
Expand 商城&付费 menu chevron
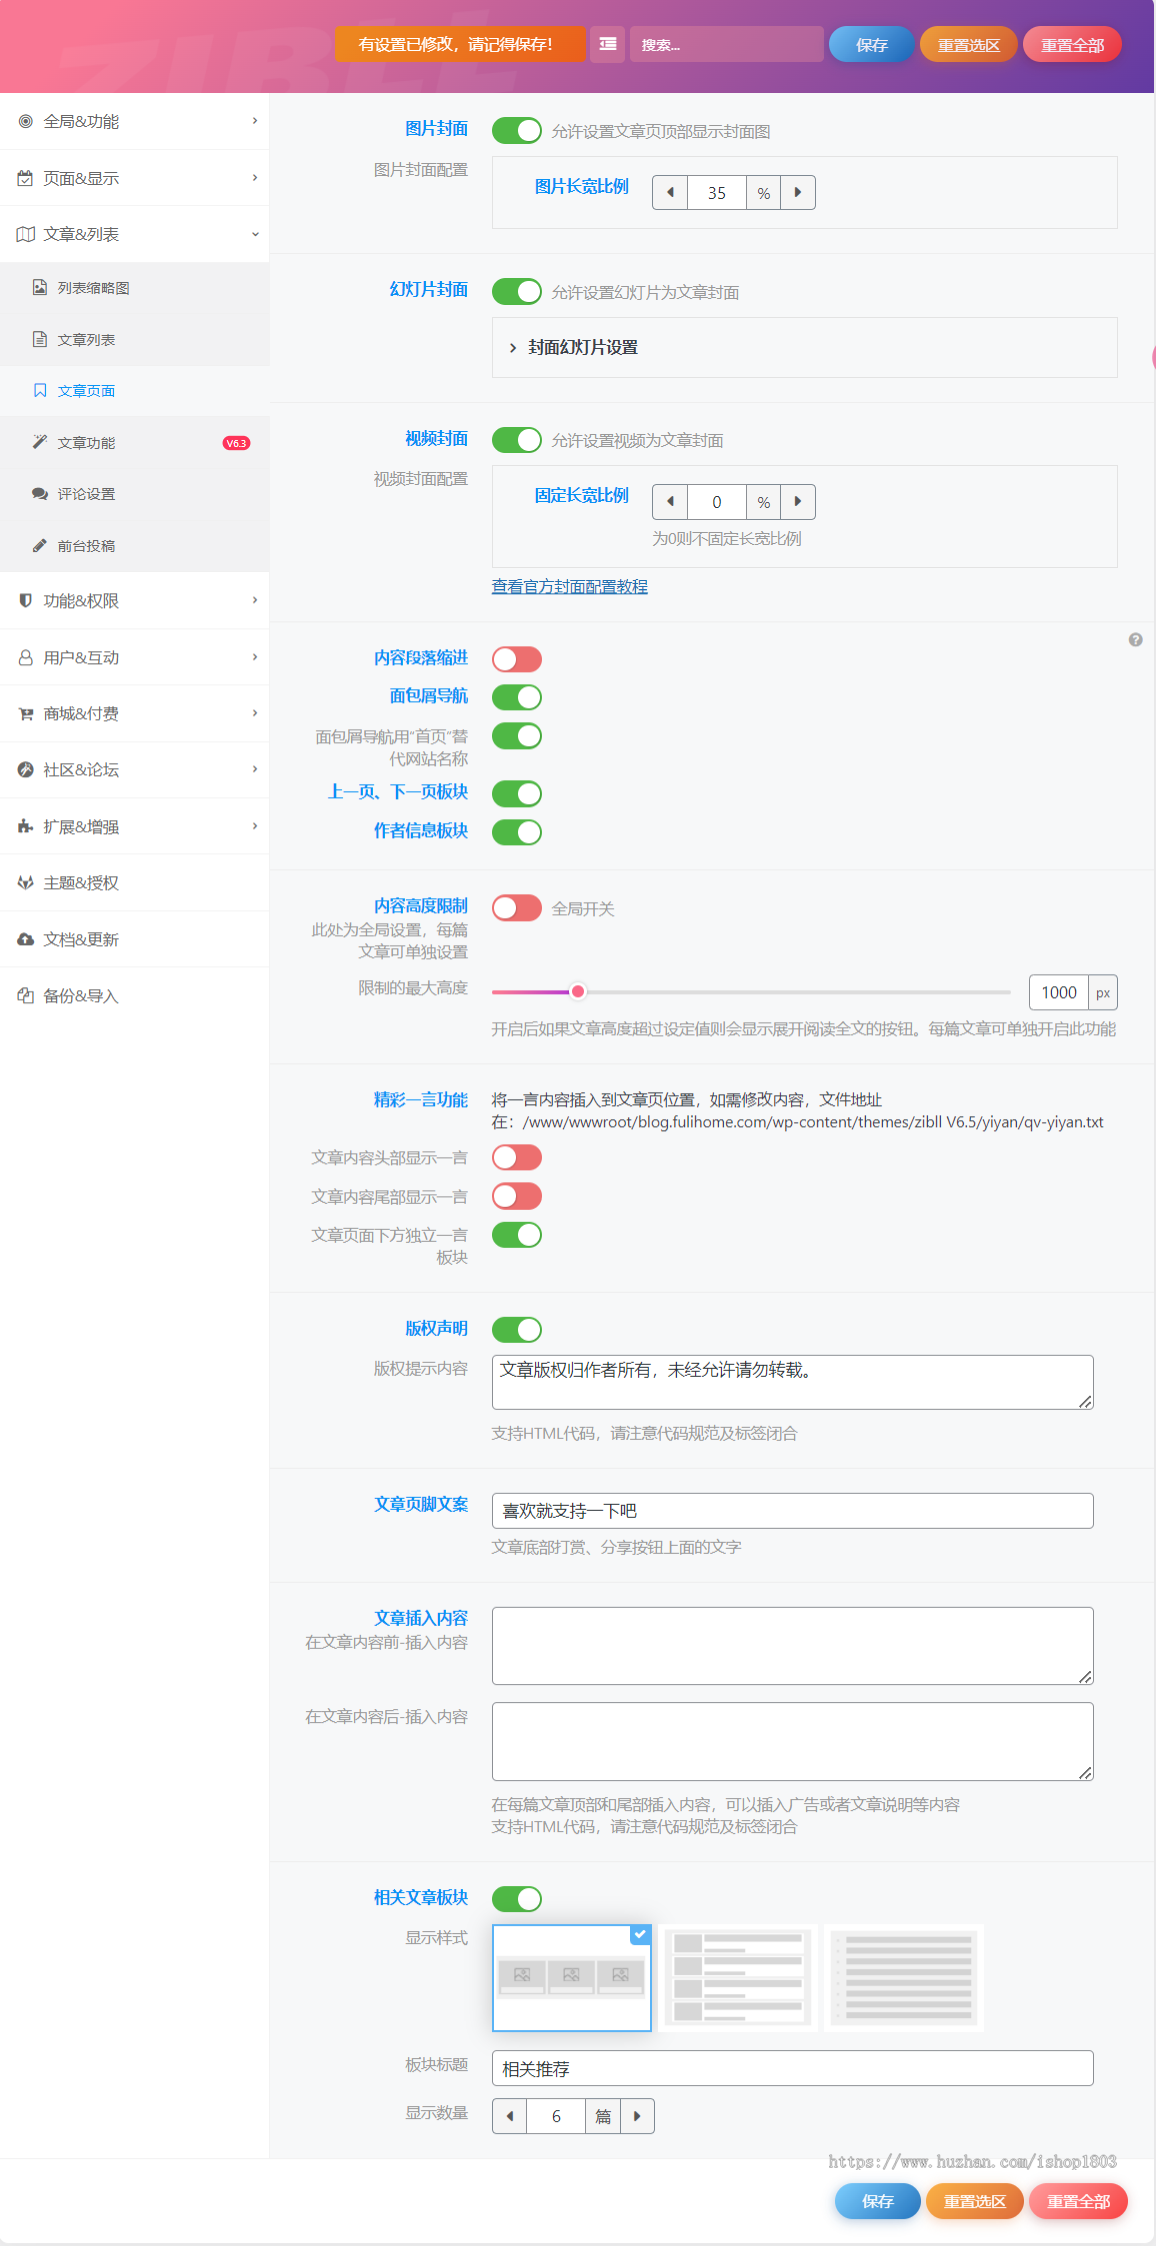[x=255, y=713]
